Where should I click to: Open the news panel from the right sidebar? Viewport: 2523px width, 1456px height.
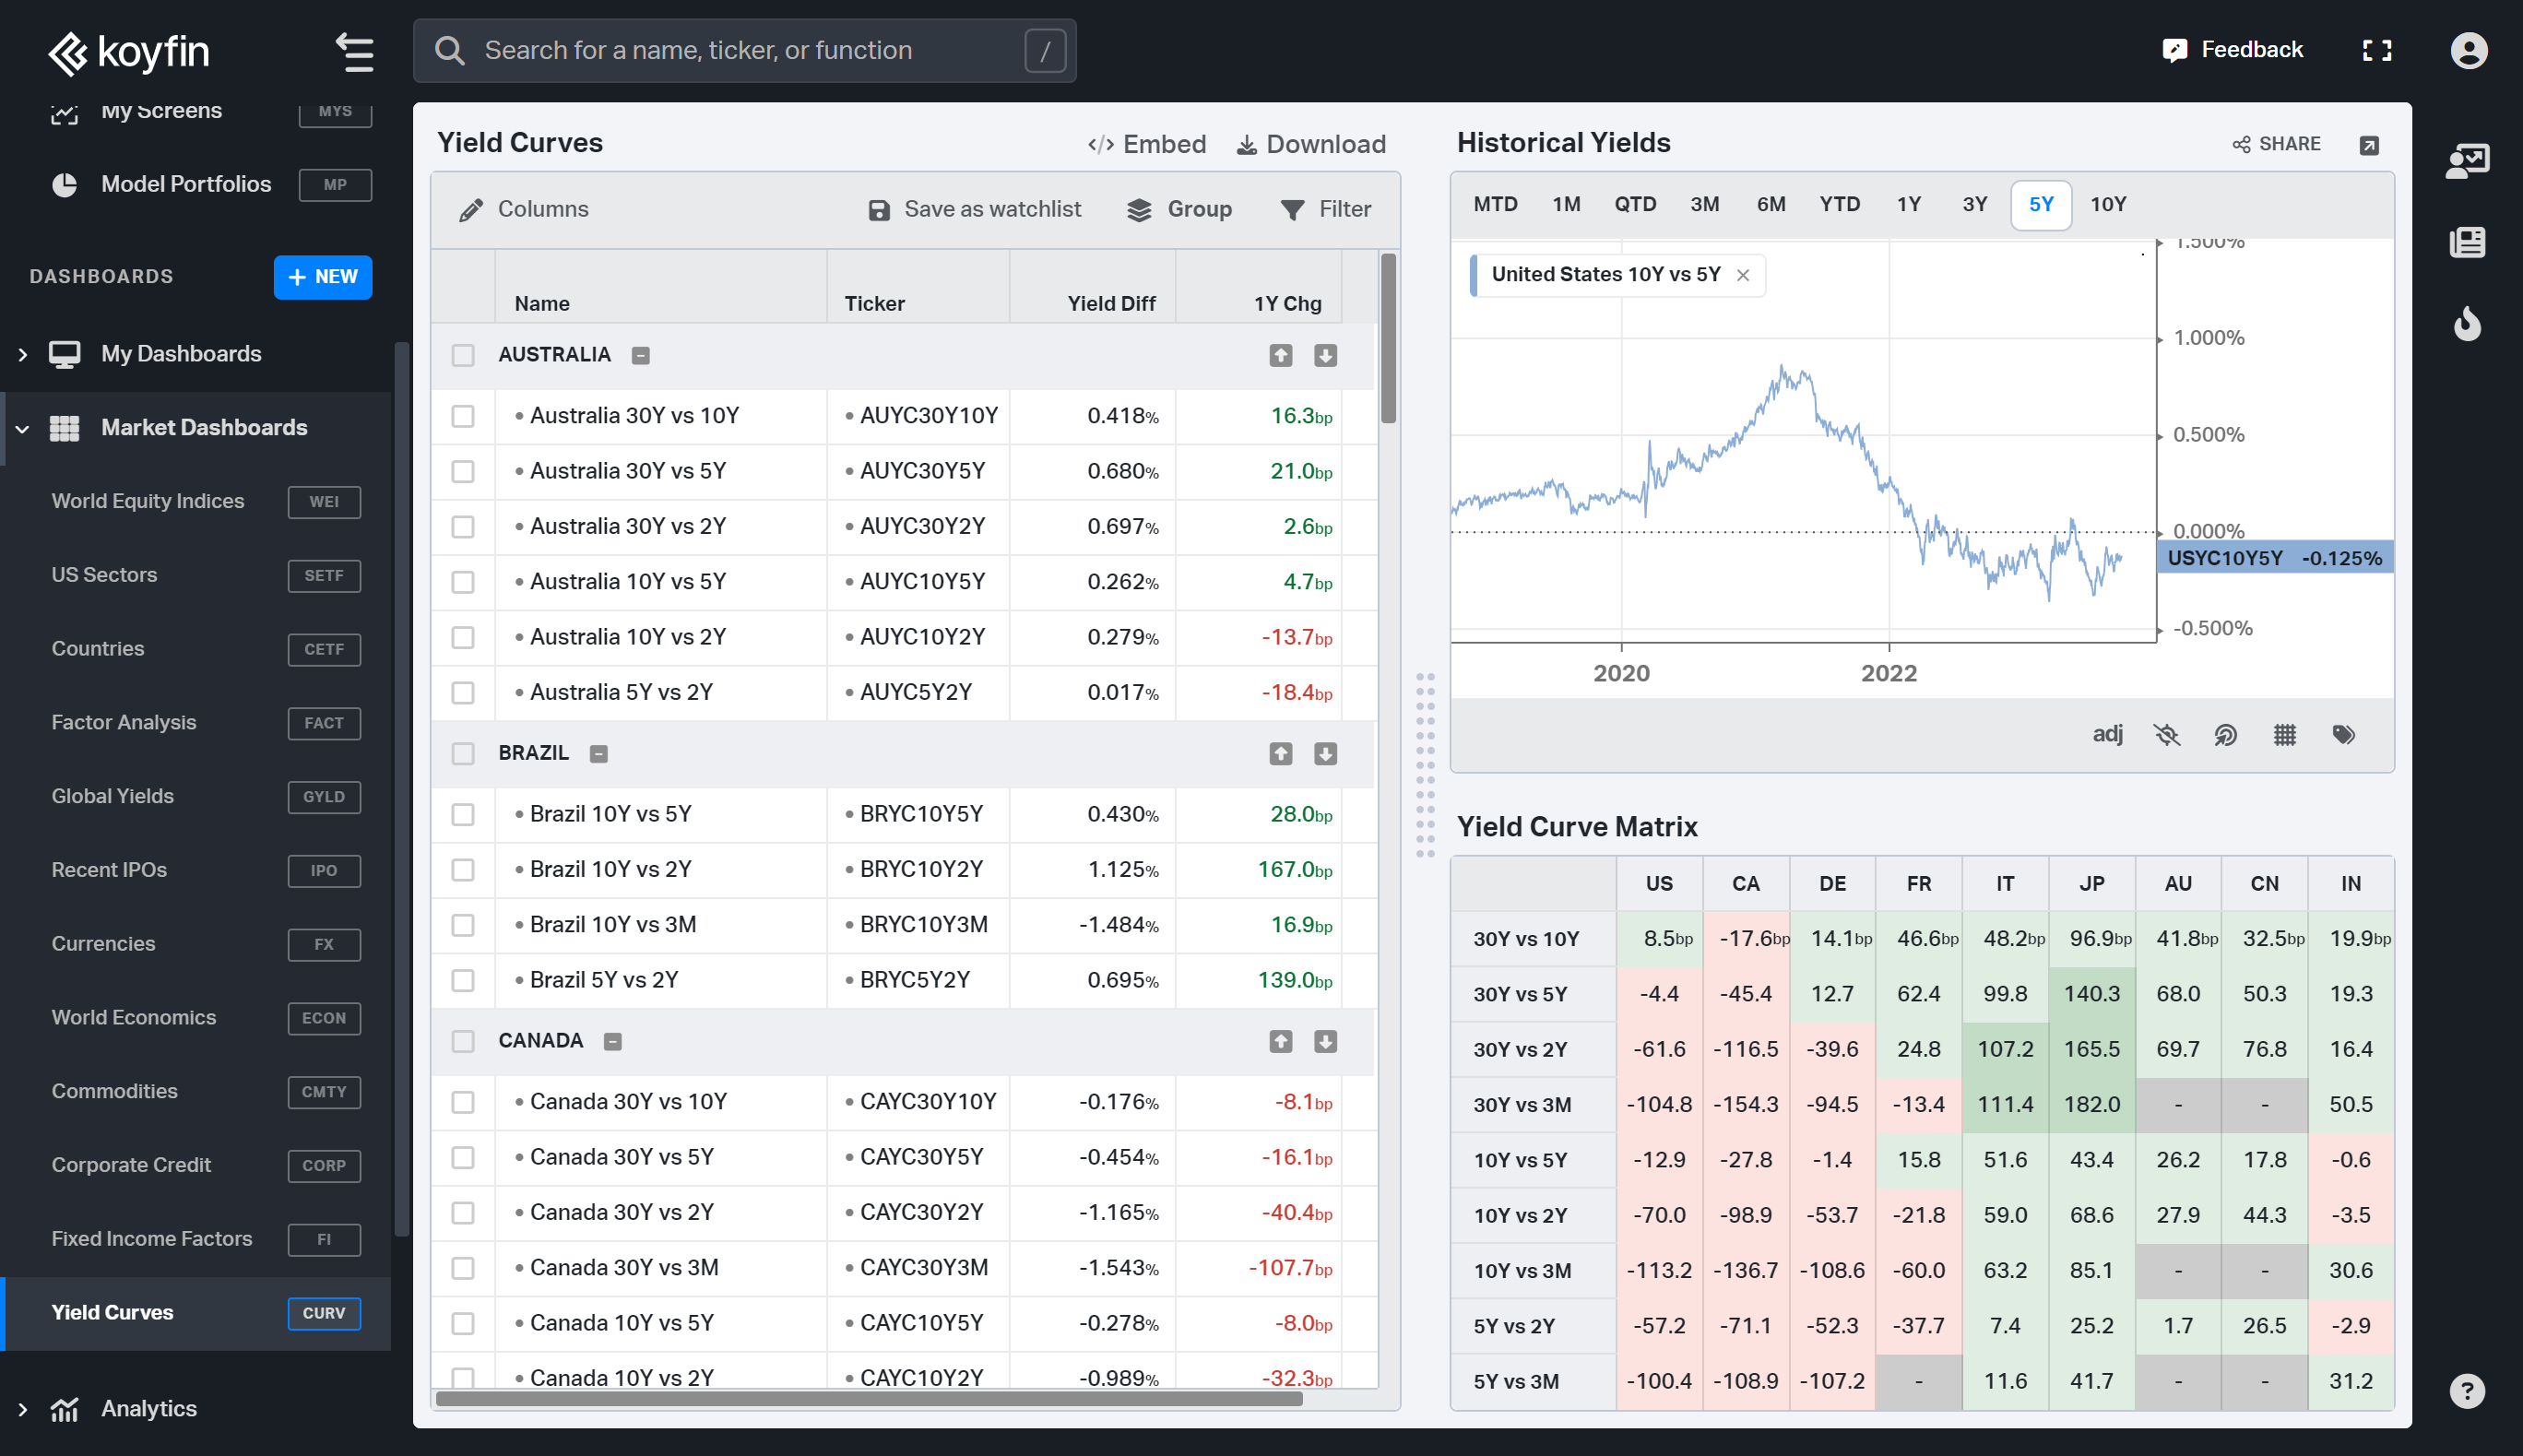2467,242
